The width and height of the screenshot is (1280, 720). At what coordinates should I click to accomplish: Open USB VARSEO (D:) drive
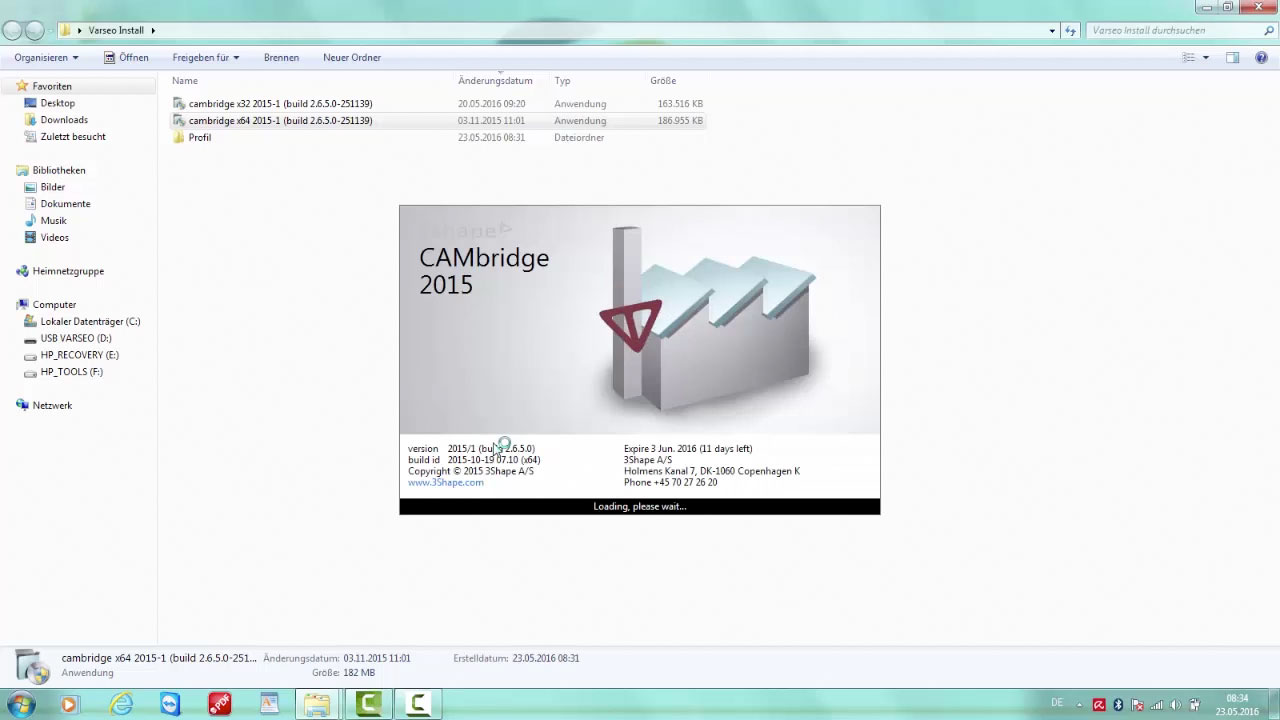click(76, 339)
